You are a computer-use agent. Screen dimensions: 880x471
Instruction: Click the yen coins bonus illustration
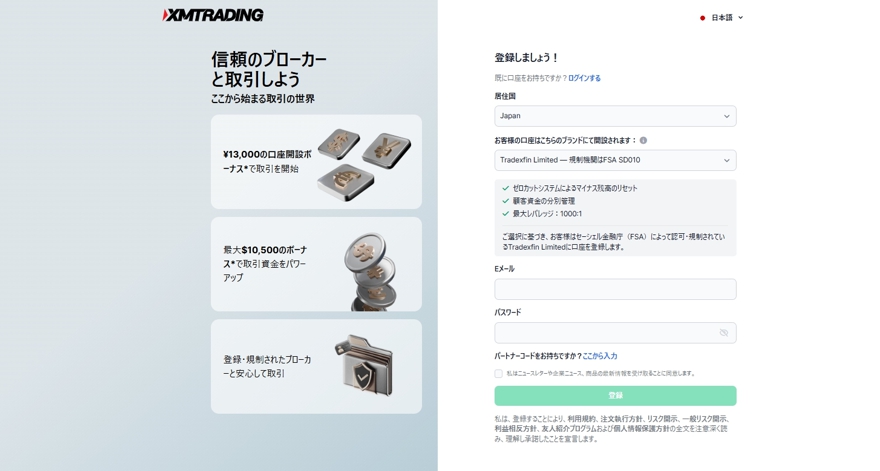pyautogui.click(x=364, y=163)
